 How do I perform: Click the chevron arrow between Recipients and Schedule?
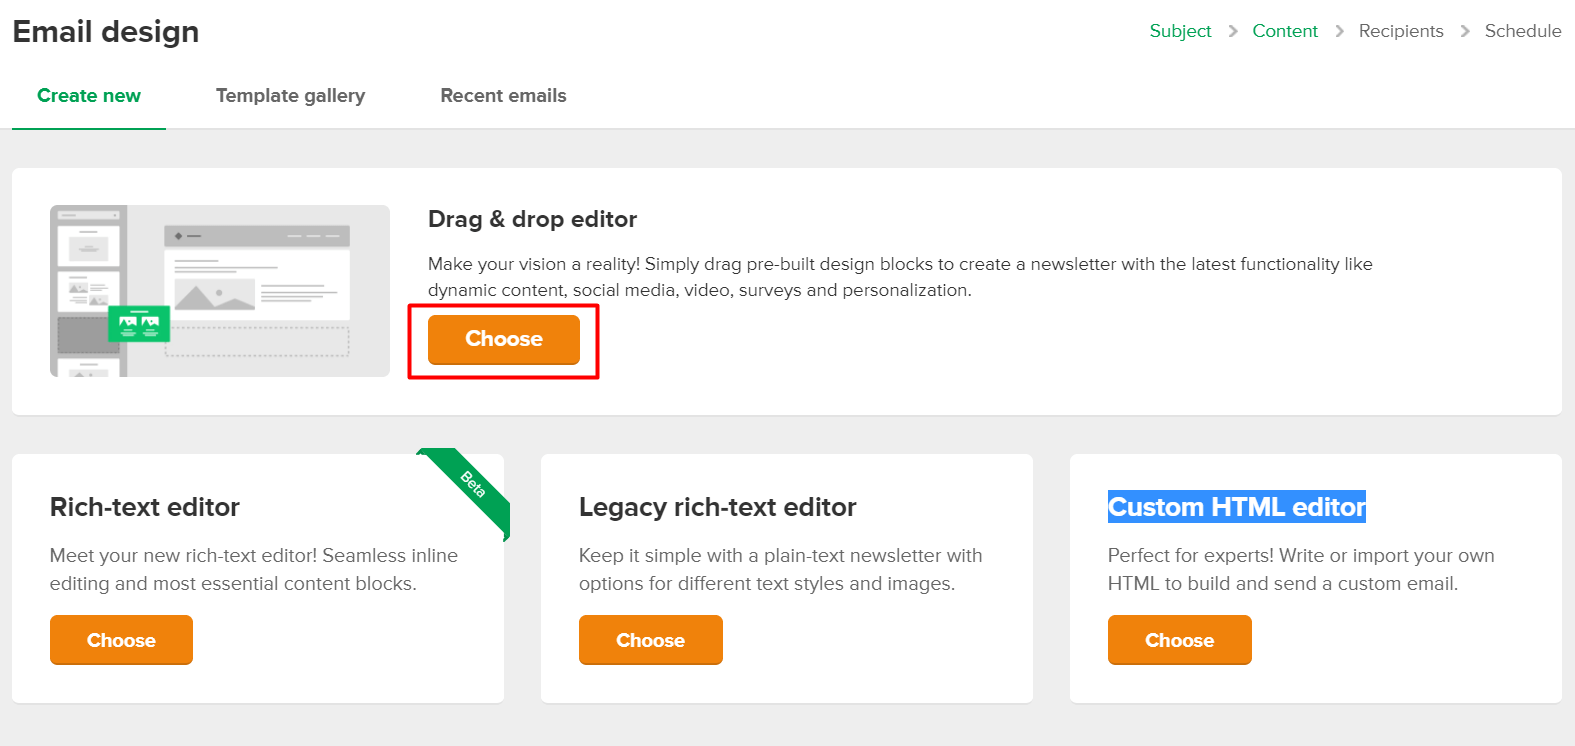[x=1465, y=31]
